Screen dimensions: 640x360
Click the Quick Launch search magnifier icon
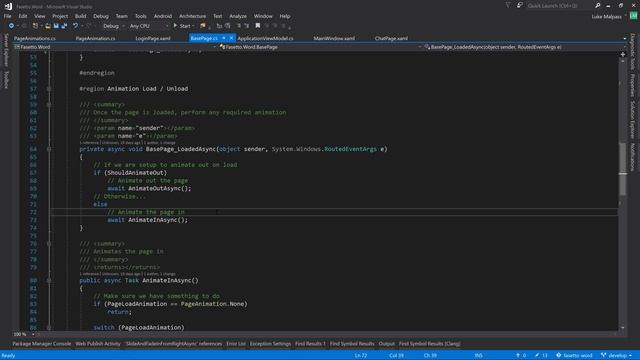click(598, 6)
